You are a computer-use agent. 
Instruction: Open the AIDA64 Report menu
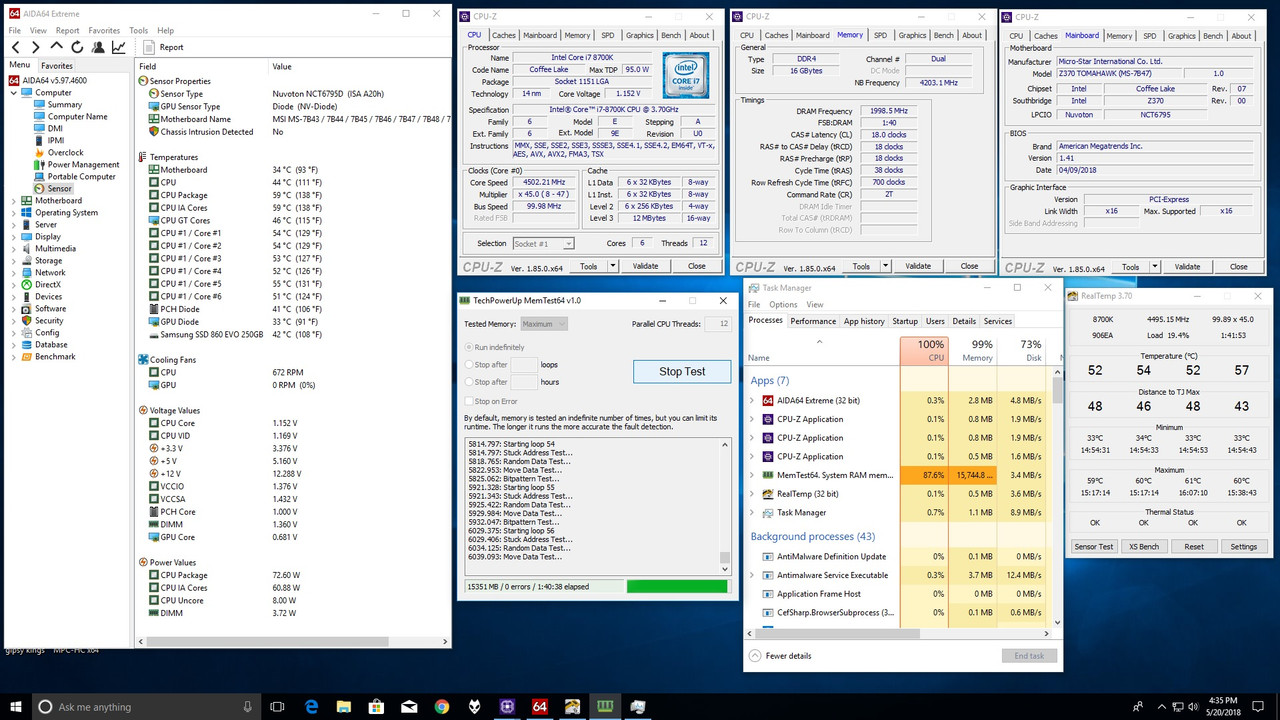coord(67,31)
